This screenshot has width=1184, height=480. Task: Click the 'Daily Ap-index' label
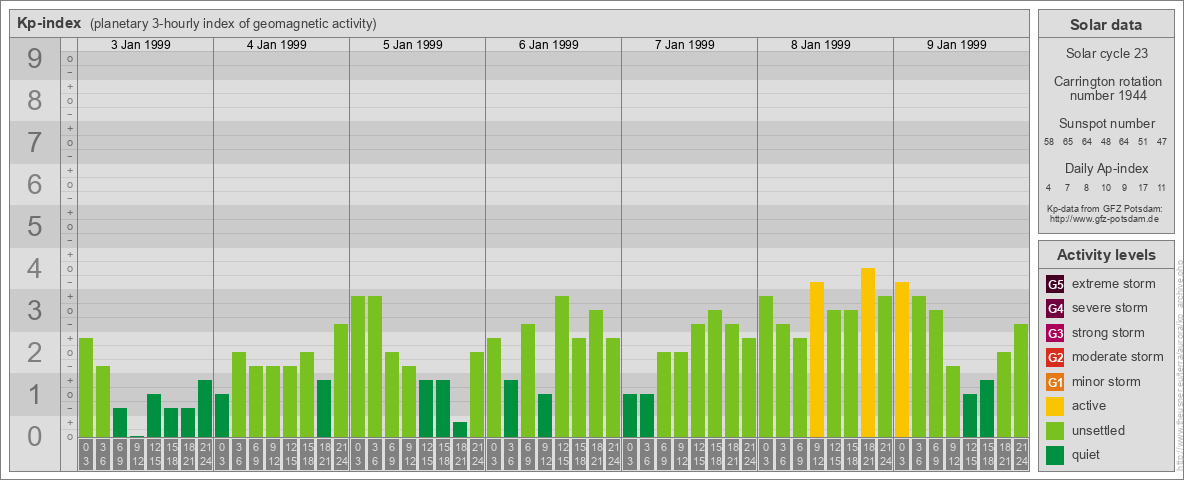(x=1106, y=168)
